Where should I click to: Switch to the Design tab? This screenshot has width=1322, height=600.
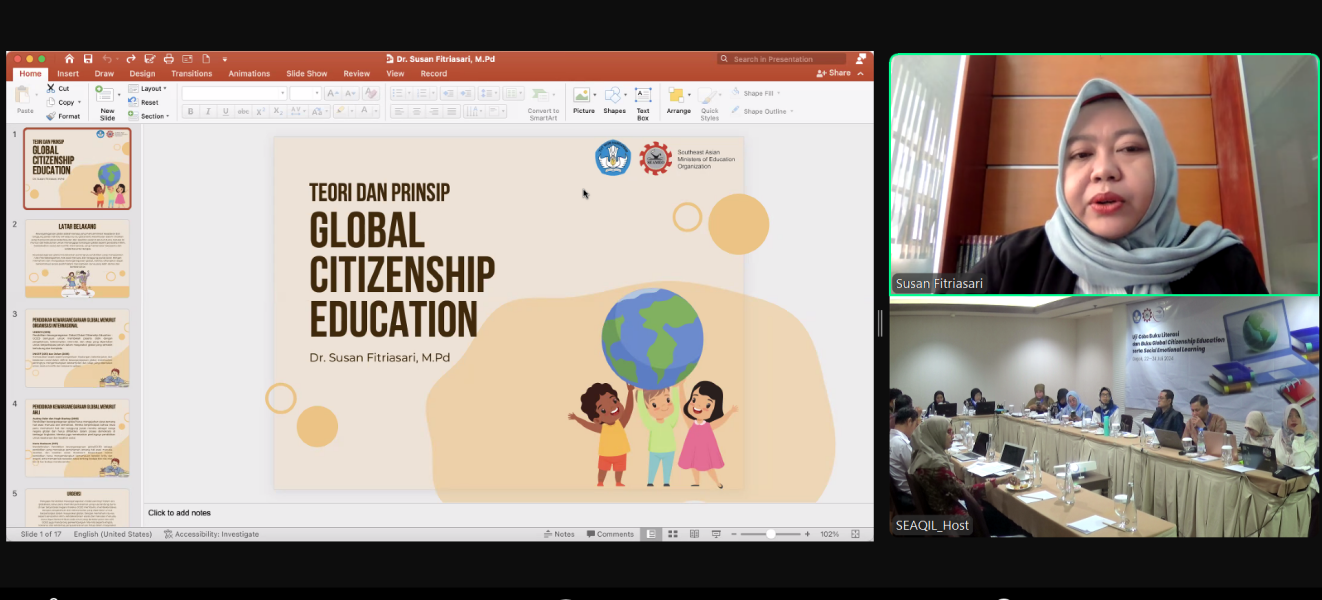142,74
